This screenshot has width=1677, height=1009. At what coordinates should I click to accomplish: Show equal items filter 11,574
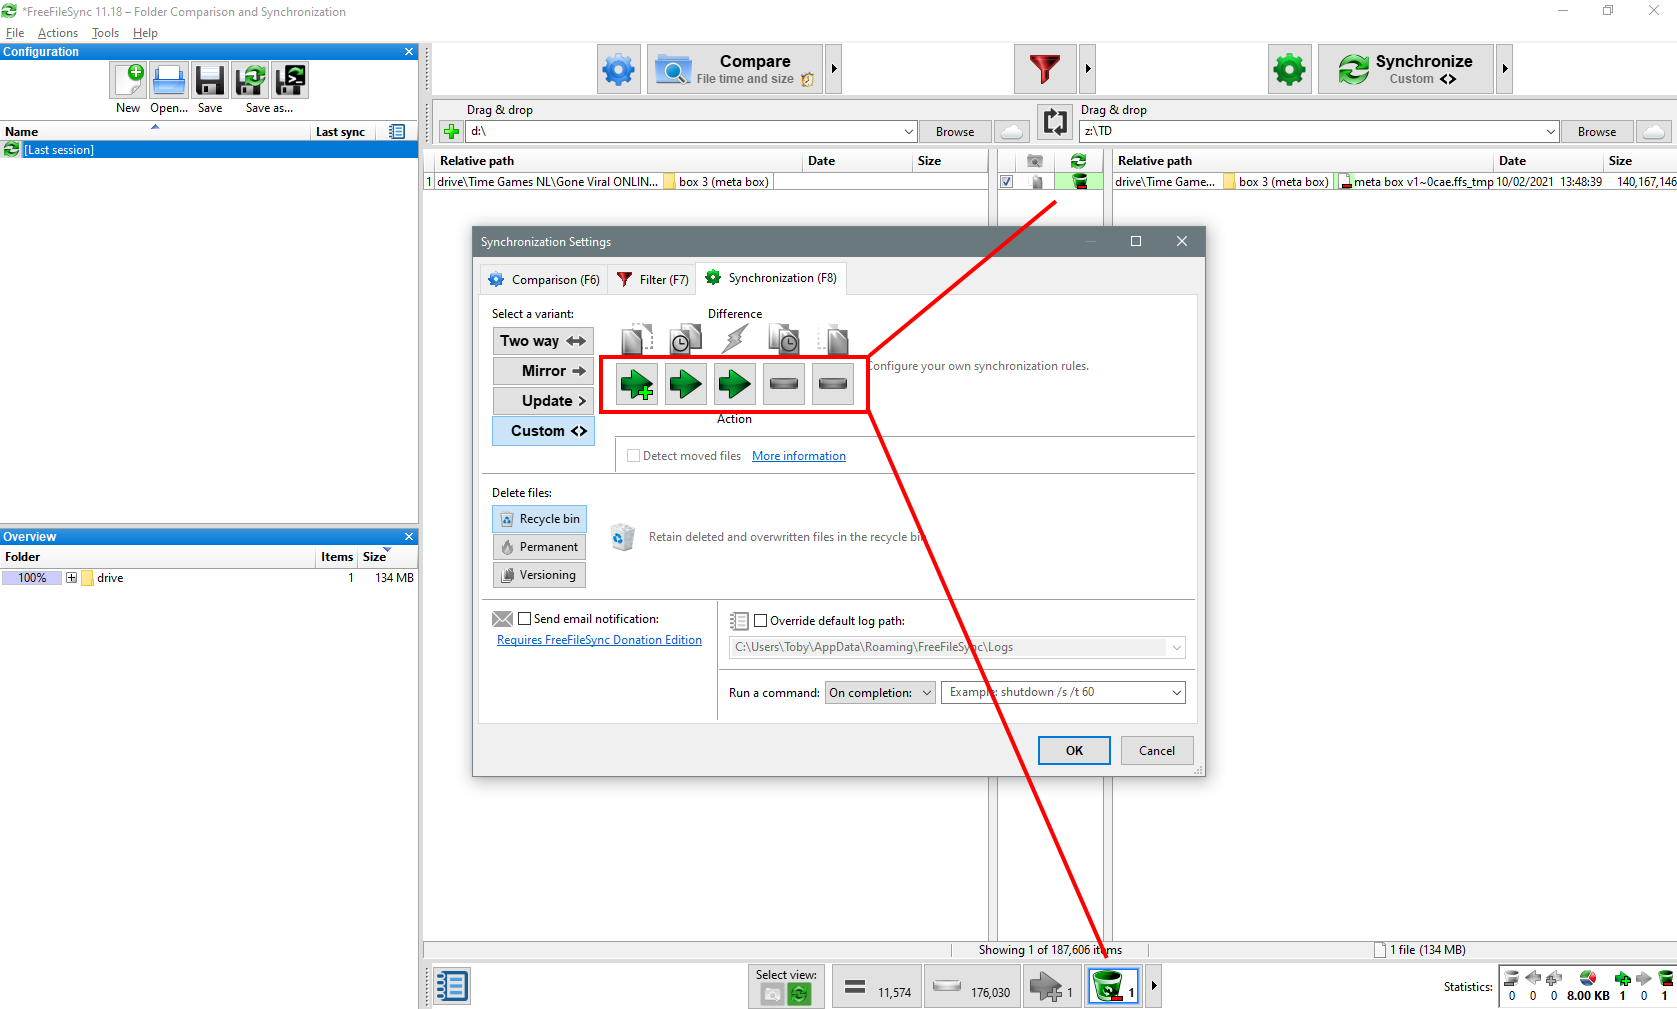(x=876, y=987)
